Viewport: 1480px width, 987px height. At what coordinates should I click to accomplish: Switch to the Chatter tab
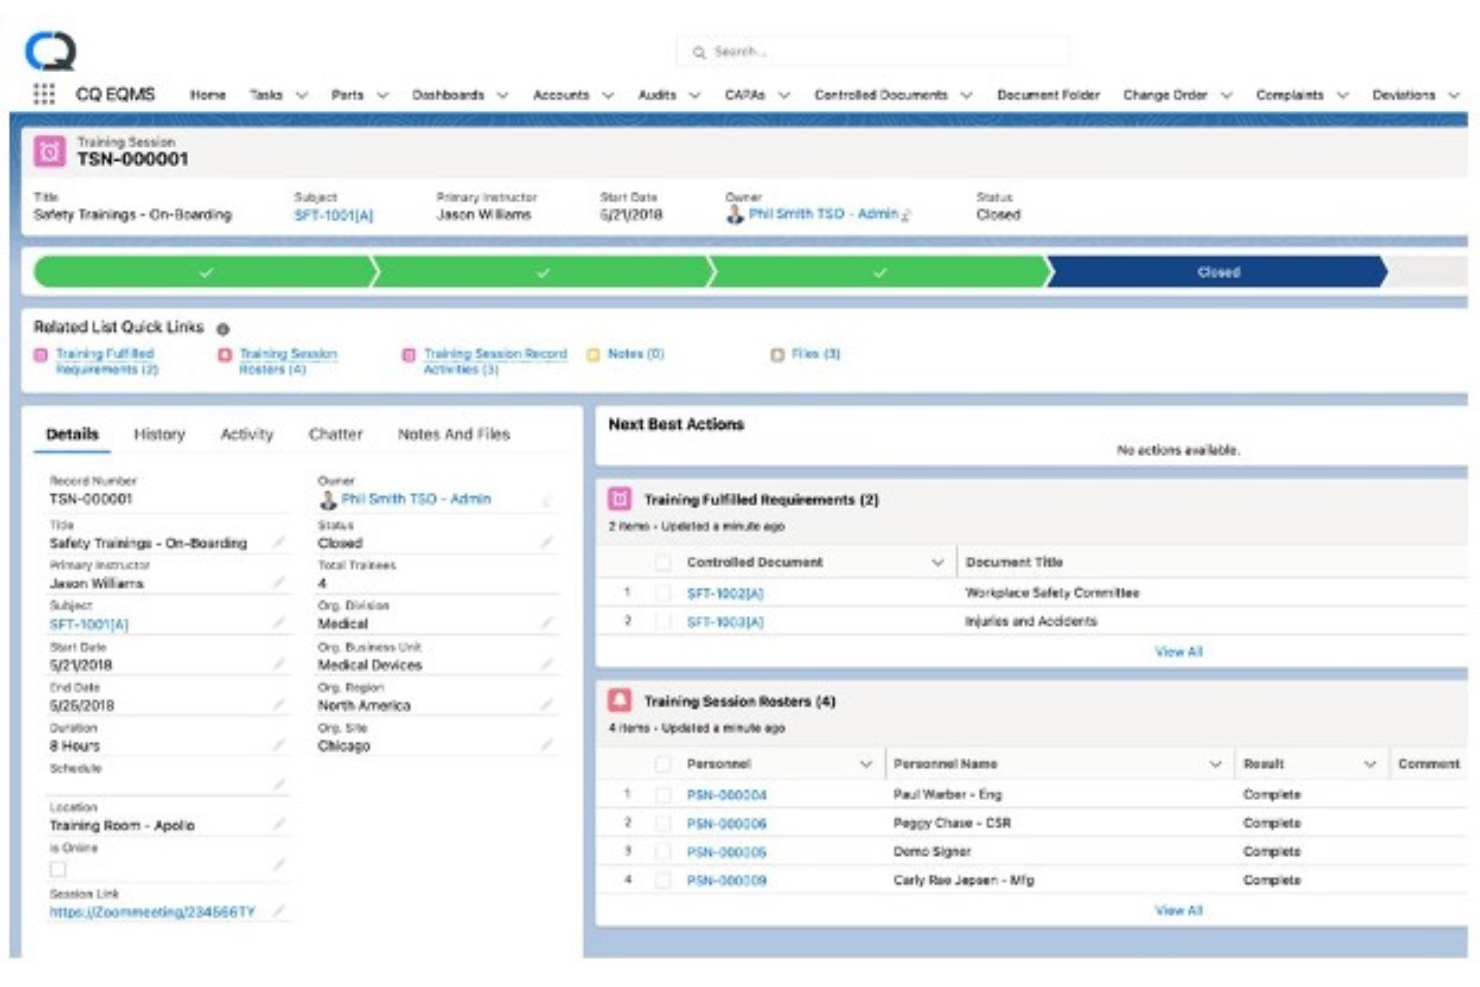[x=335, y=434]
